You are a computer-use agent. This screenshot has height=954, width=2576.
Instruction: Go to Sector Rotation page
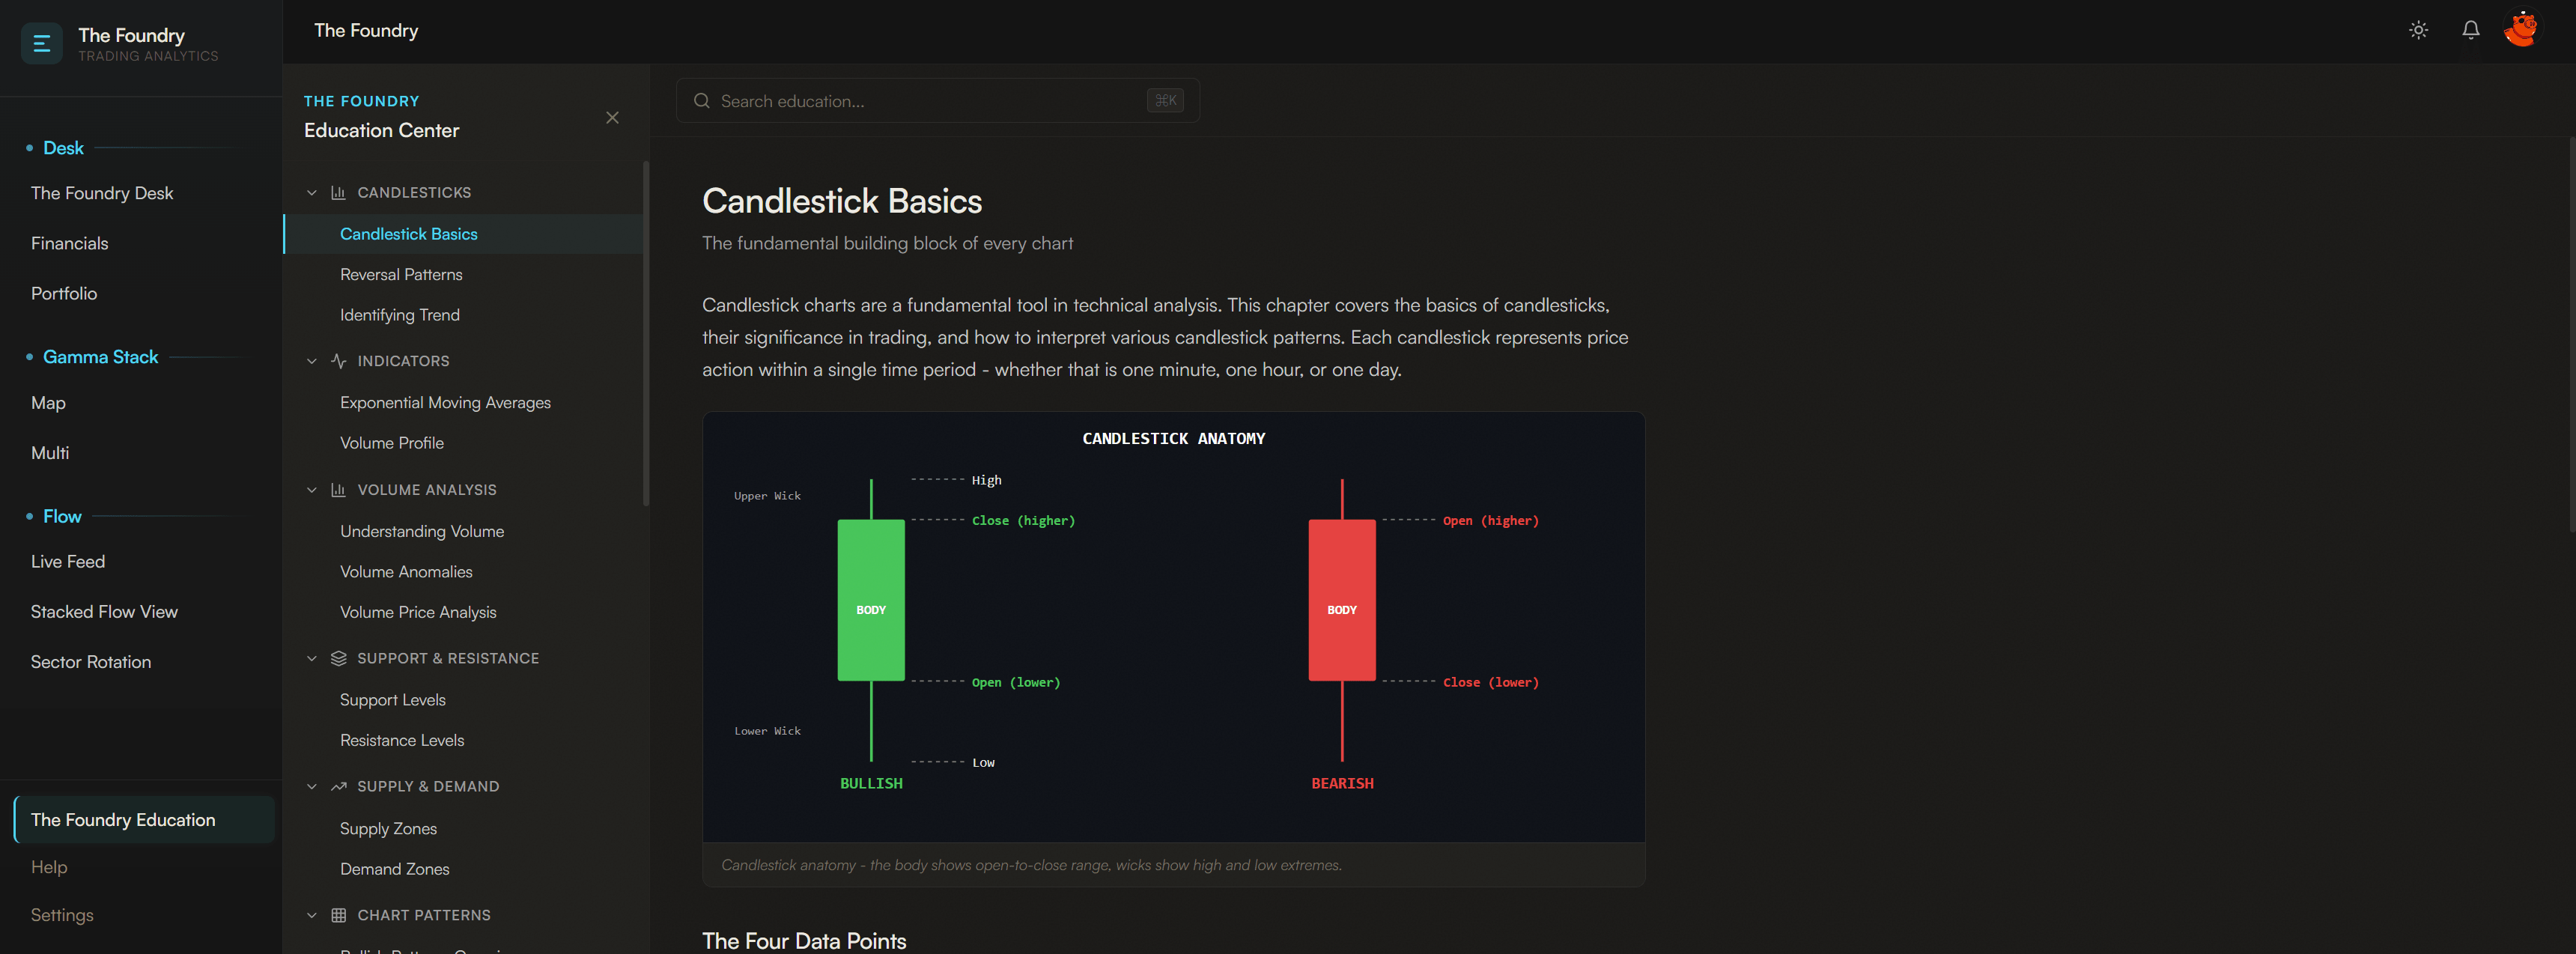click(x=91, y=662)
